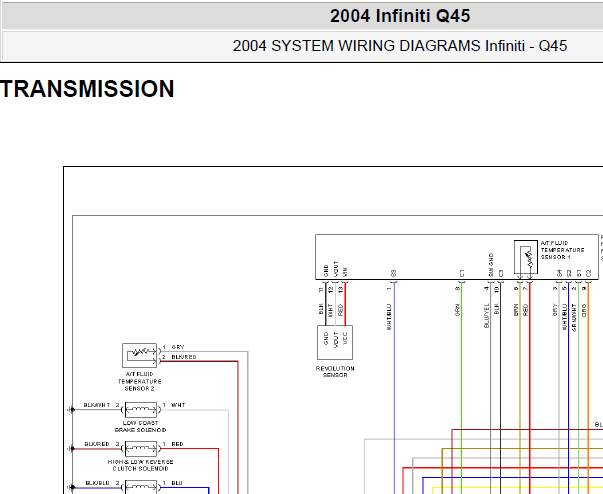Click the Revolution Sensor box
Image resolution: width=603 pixels, height=494 pixels.
pos(335,342)
